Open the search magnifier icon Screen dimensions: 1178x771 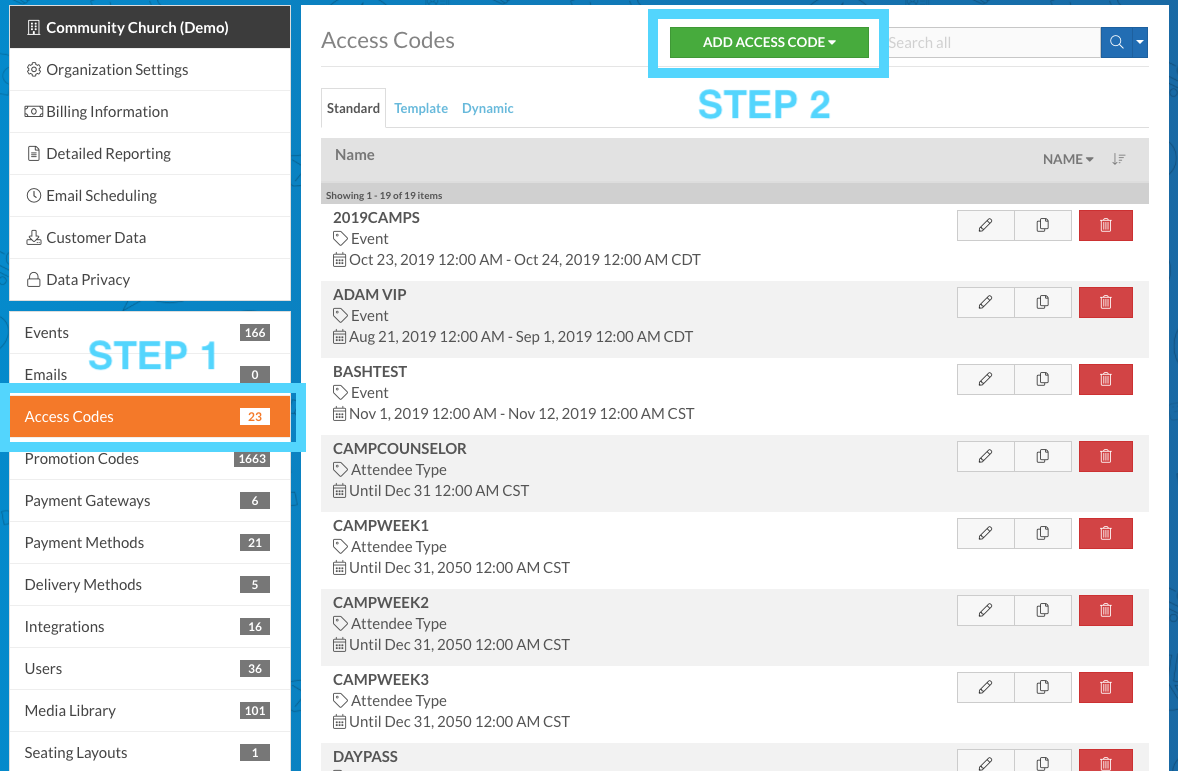[1115, 42]
